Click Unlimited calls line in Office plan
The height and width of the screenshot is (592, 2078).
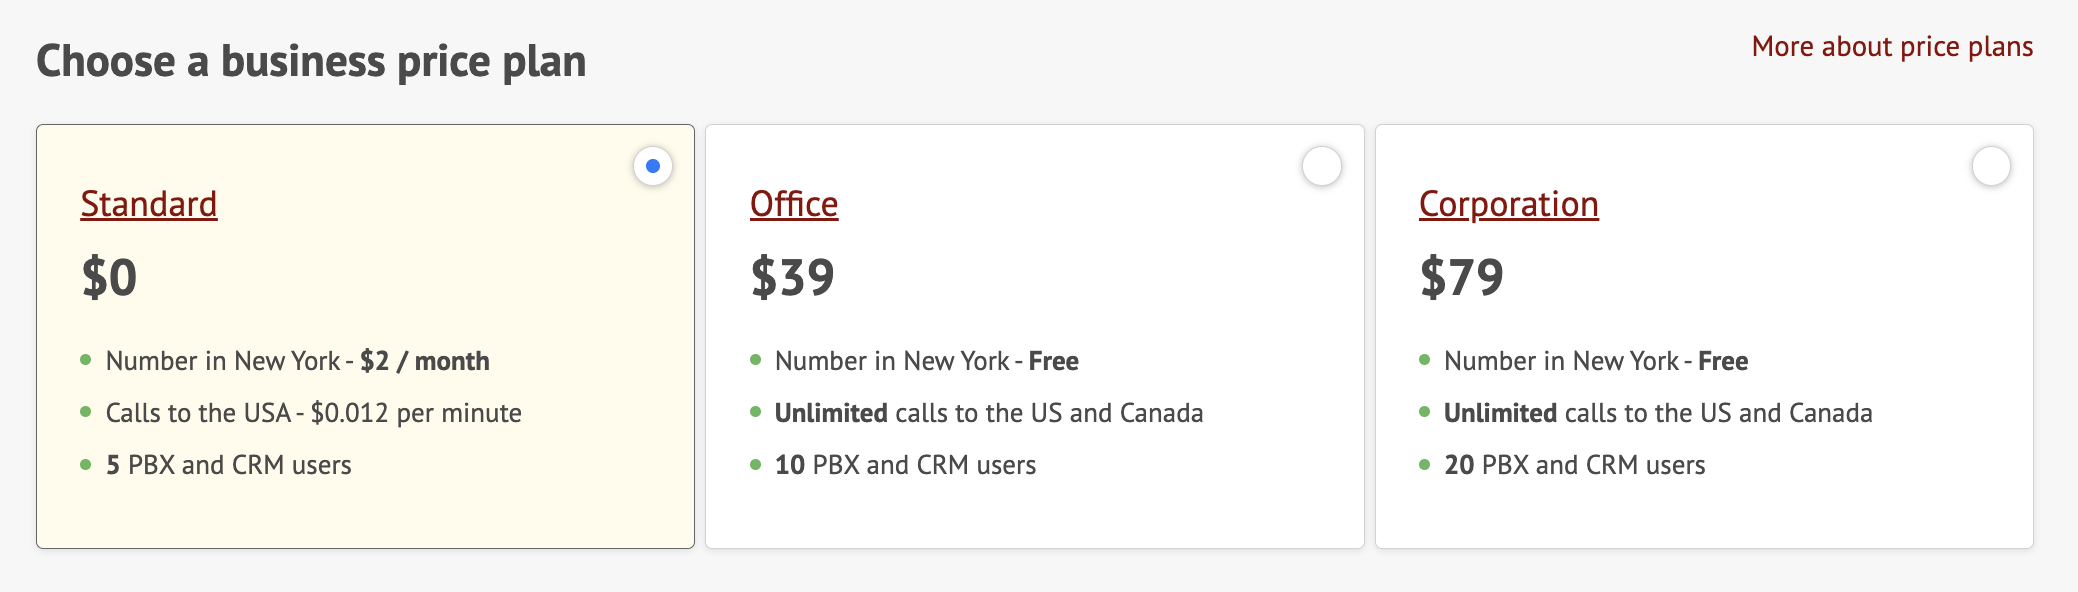(x=988, y=412)
